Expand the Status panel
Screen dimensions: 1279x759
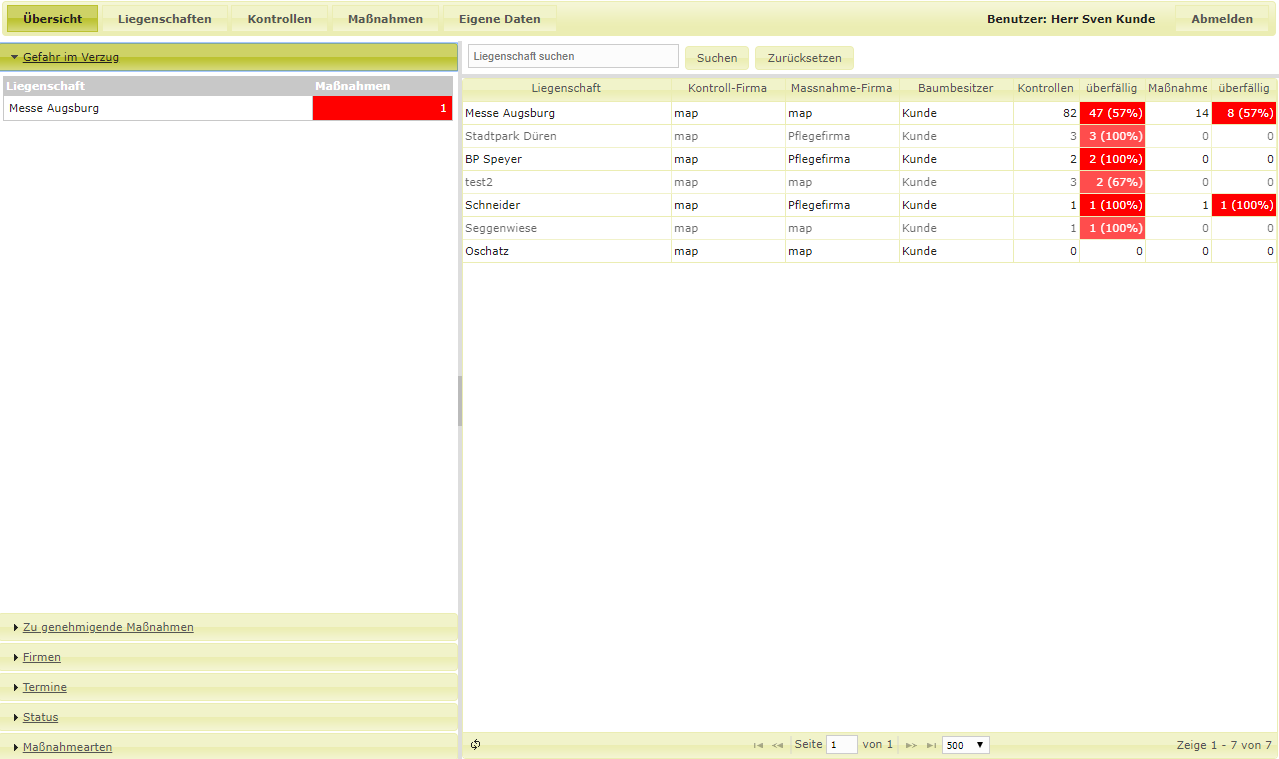(x=40, y=717)
